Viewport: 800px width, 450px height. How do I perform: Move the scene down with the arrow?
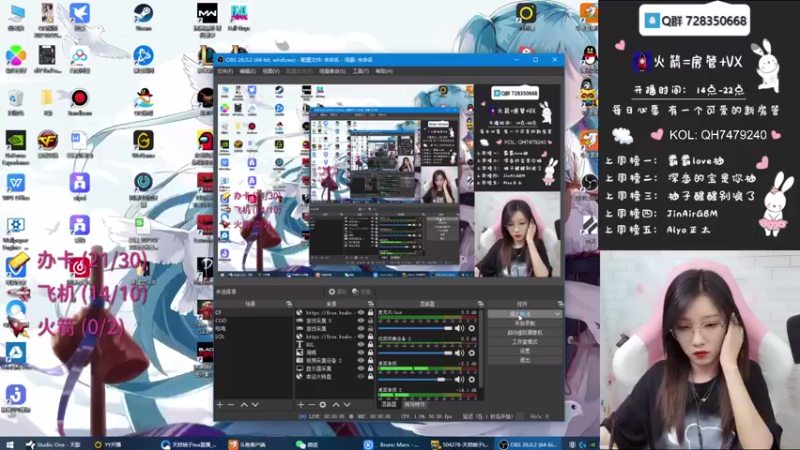pos(255,405)
